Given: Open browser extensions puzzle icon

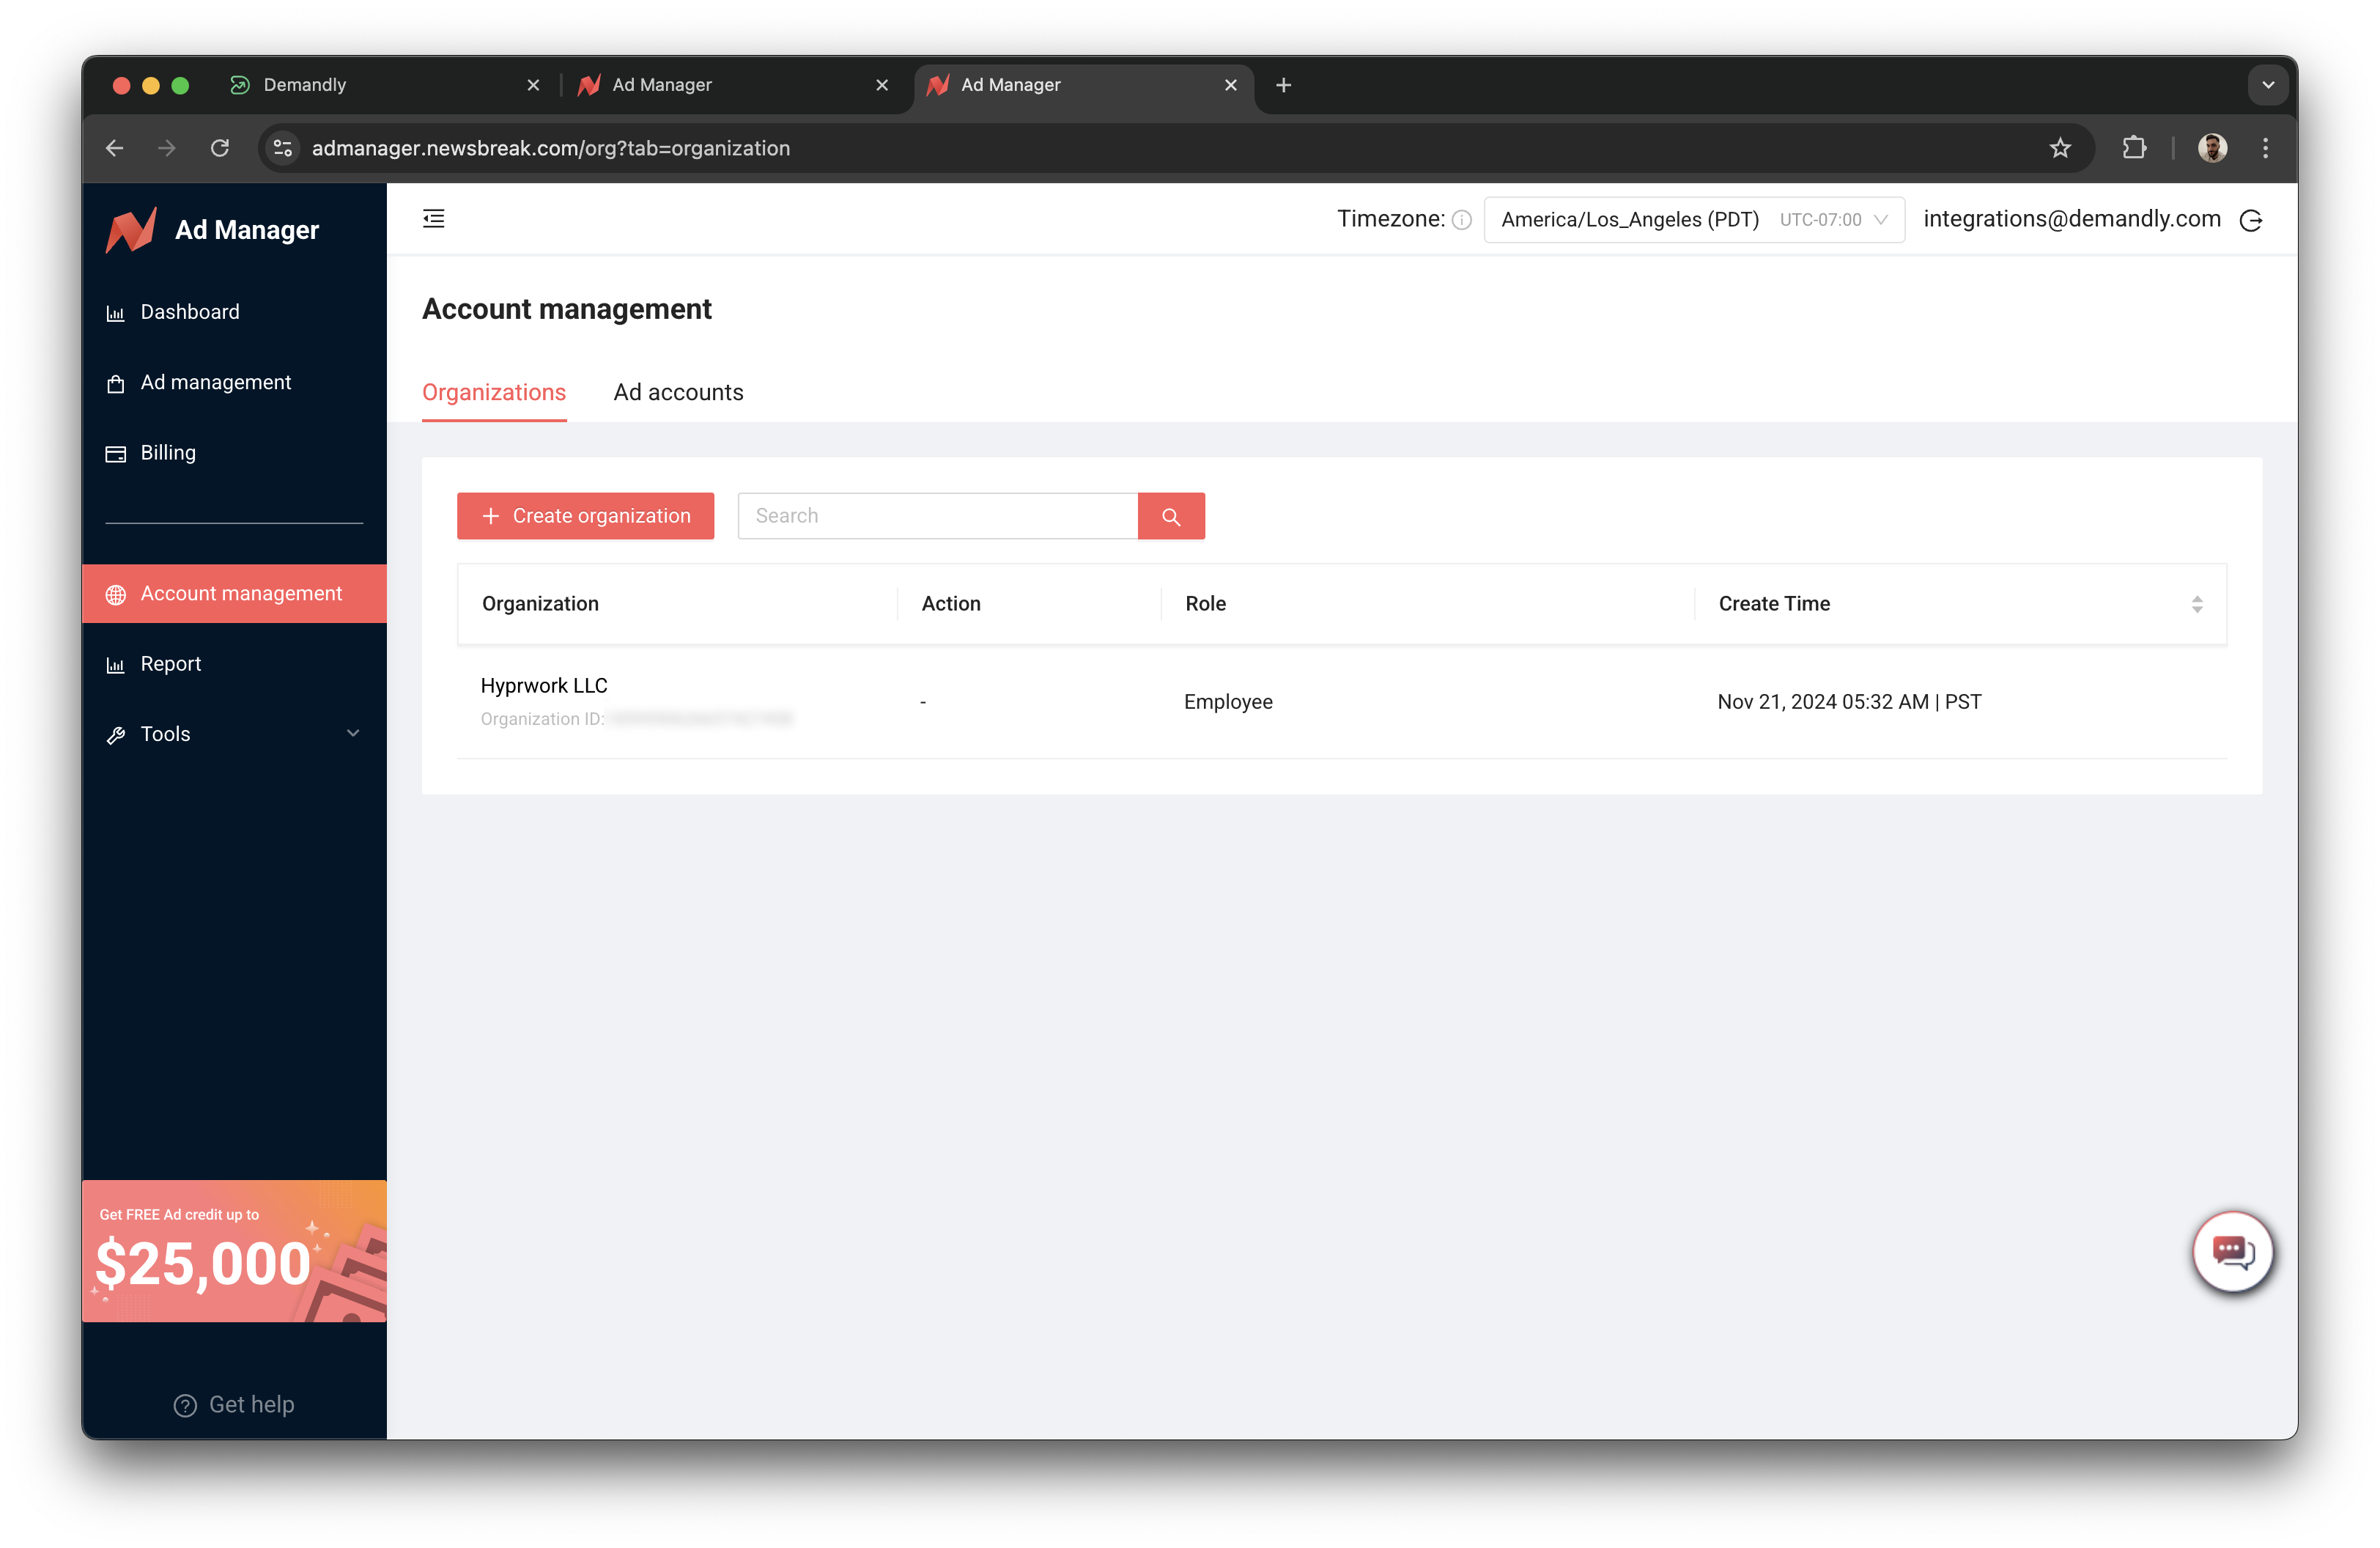Looking at the screenshot, I should [2133, 148].
